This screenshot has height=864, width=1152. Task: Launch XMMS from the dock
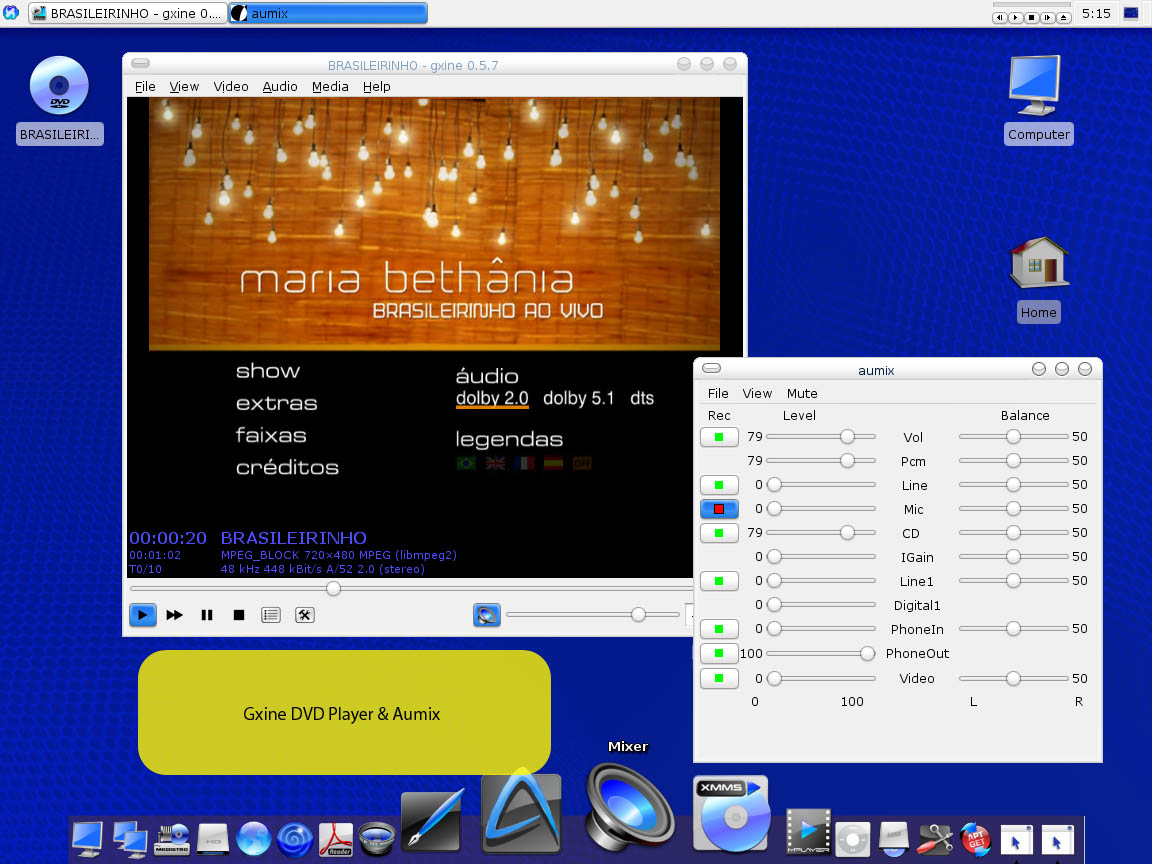pos(731,813)
